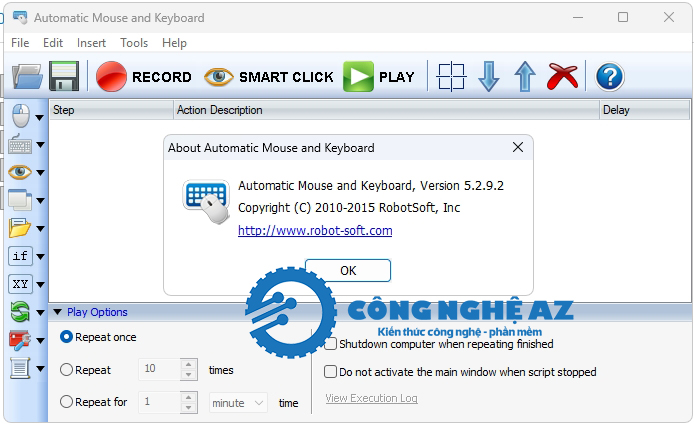Click OK in the About dialog
The height and width of the screenshot is (425, 694).
coord(348,270)
